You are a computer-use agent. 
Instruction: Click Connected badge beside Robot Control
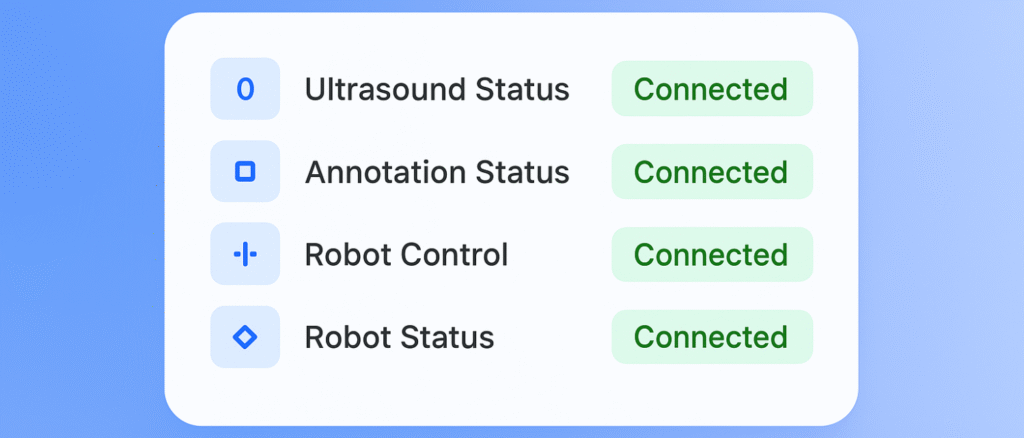click(711, 255)
